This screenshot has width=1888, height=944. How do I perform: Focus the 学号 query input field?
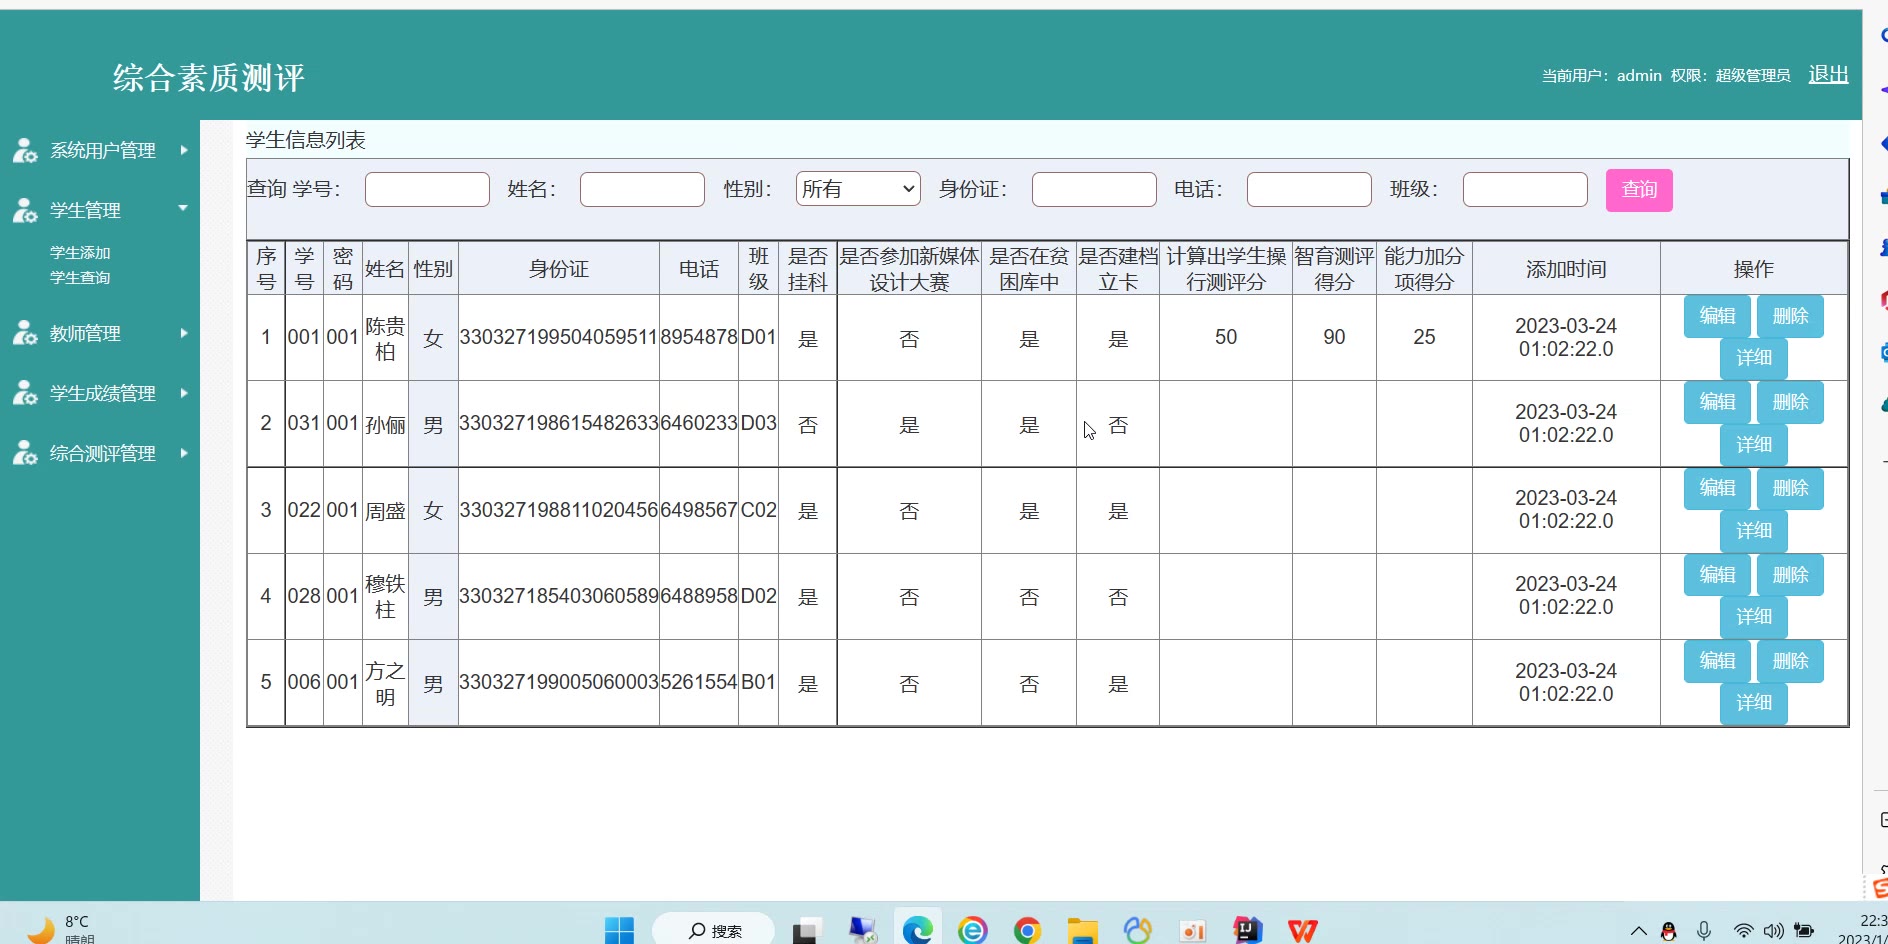pyautogui.click(x=427, y=189)
